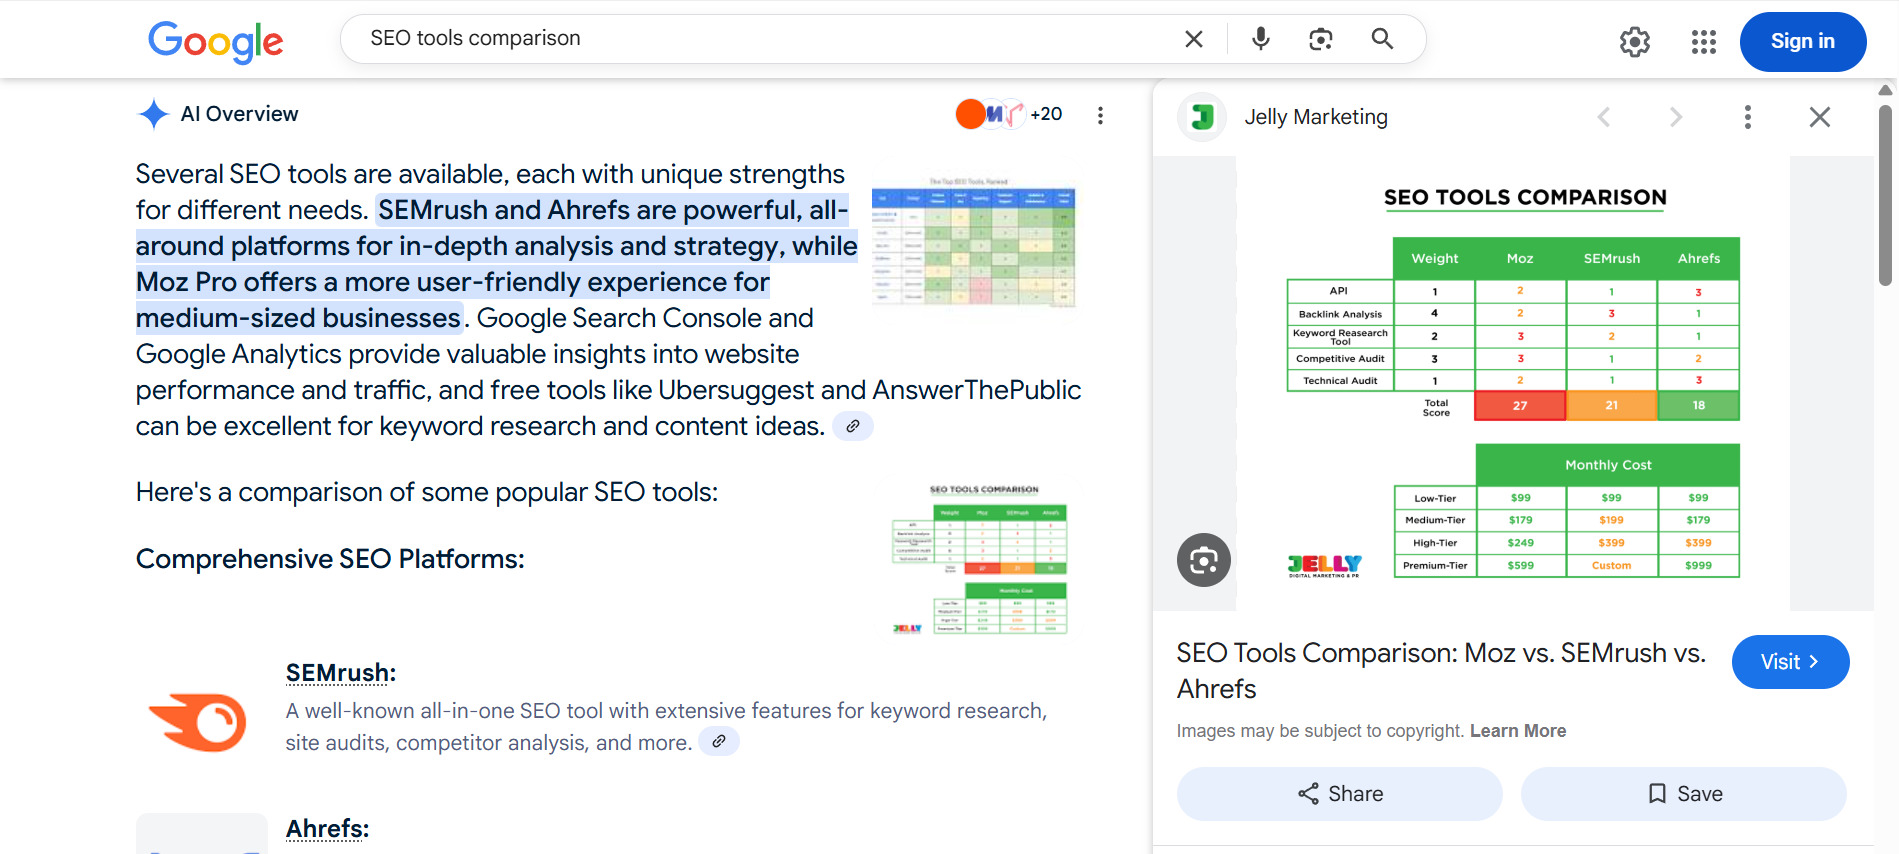Screen dimensions: 1899x854
Task: Open the large SEO Tools Comparison image
Action: tap(1513, 383)
